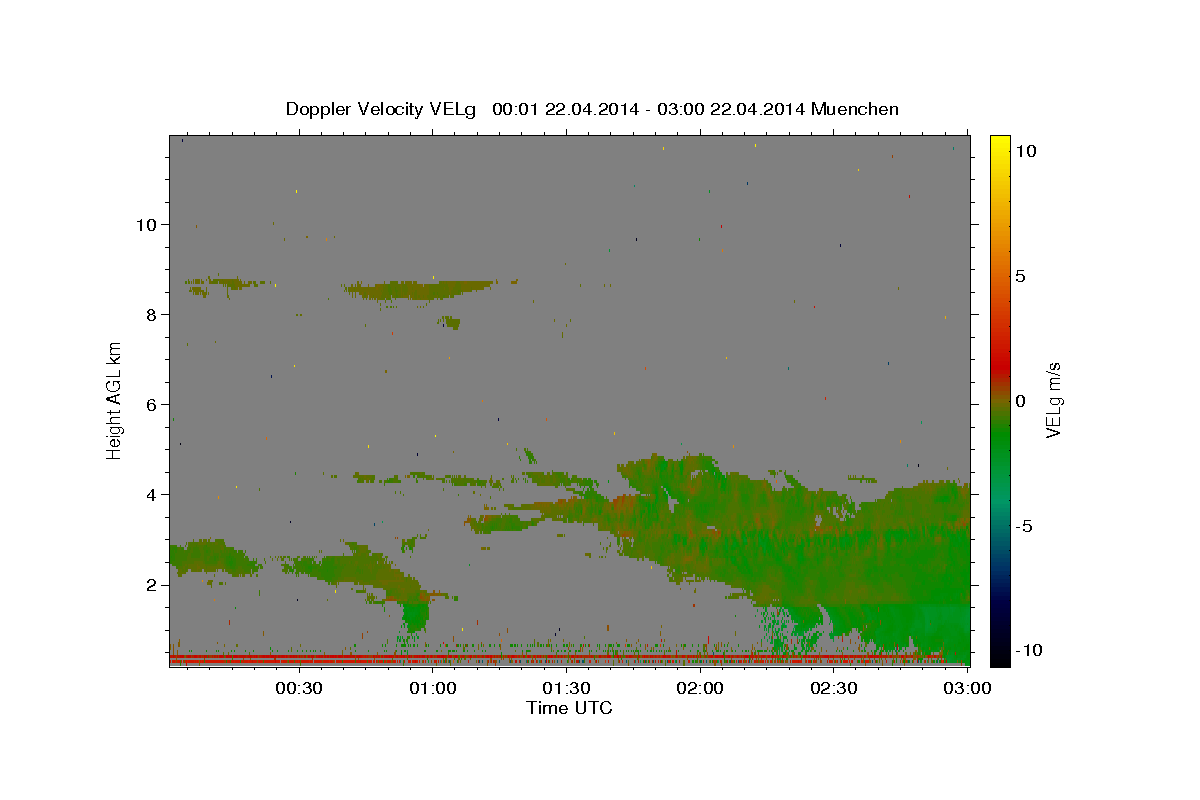Screen dimensions: 1200x800
Task: Click the 'VELg m/s' colorbar label
Action: pos(1052,401)
